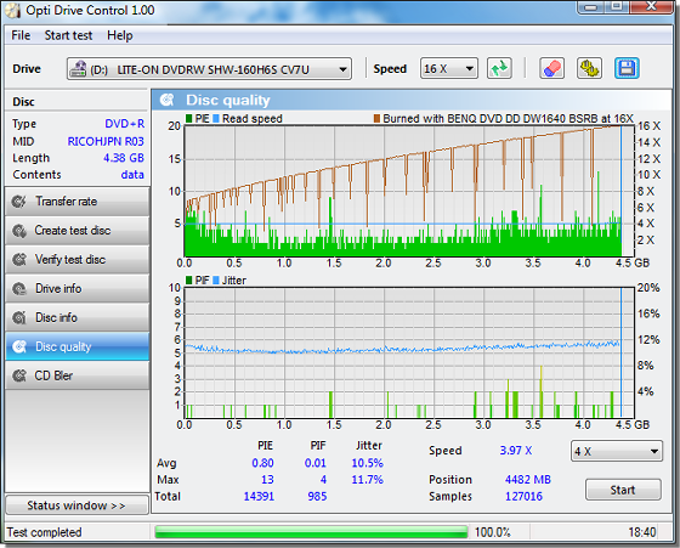Click the refresh drive speed icon
Viewport: 680px width, 548px height.
[499, 68]
